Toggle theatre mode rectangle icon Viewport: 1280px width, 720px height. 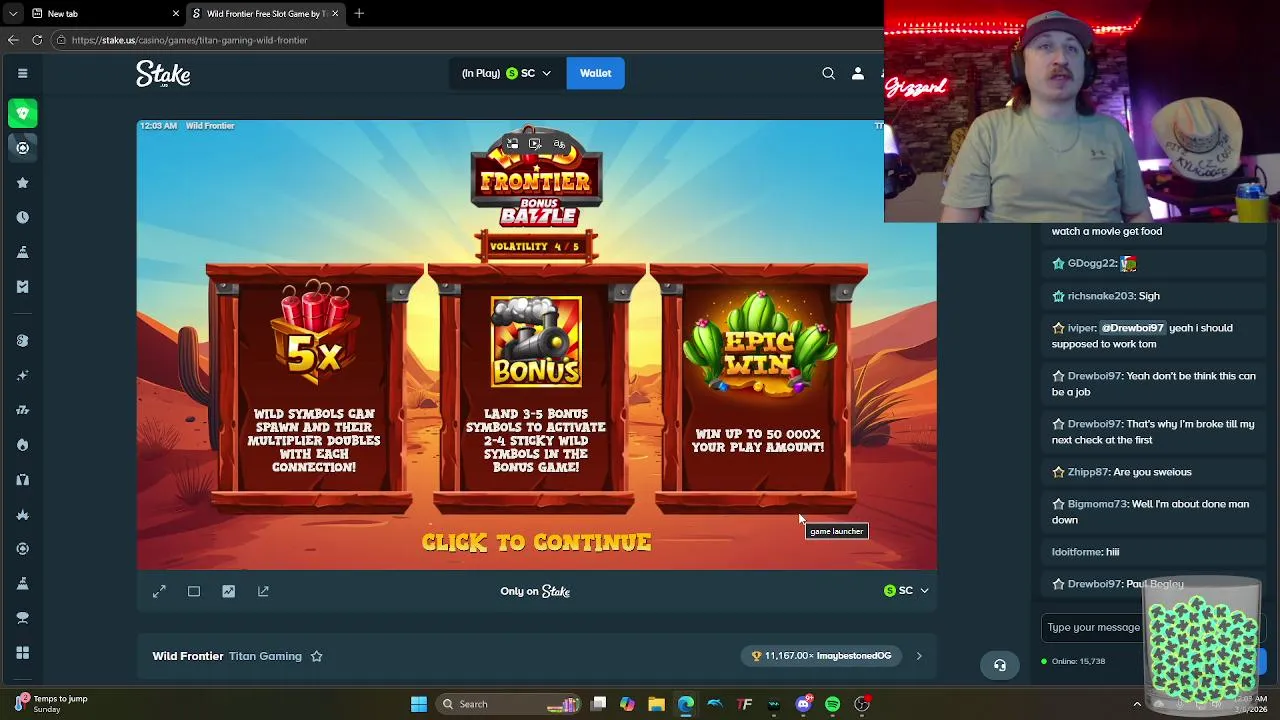194,591
